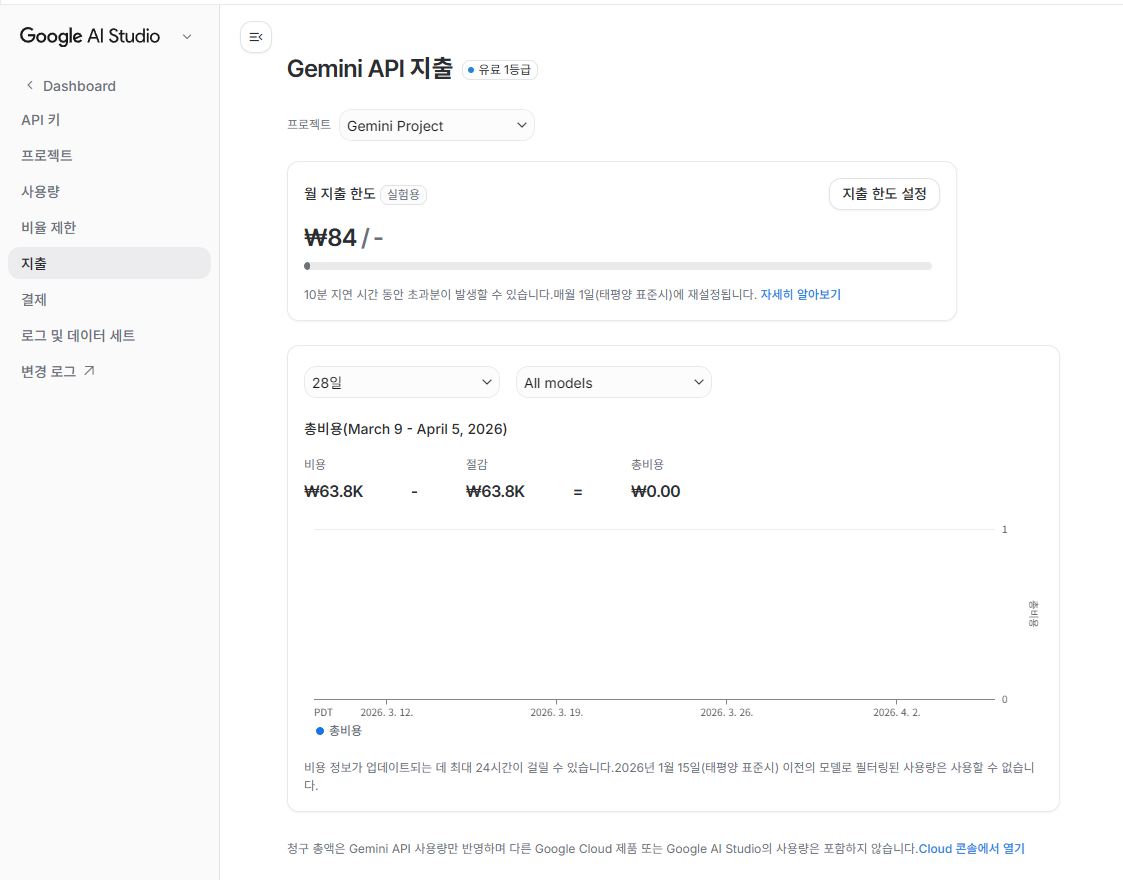This screenshot has height=880, width=1123.
Task: Click the 유료 1등급 badge
Action: pyautogui.click(x=499, y=70)
